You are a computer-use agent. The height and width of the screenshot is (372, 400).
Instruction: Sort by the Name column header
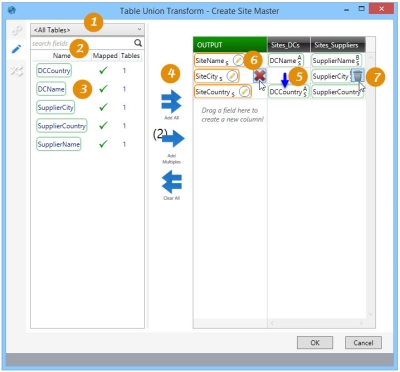tap(61, 56)
